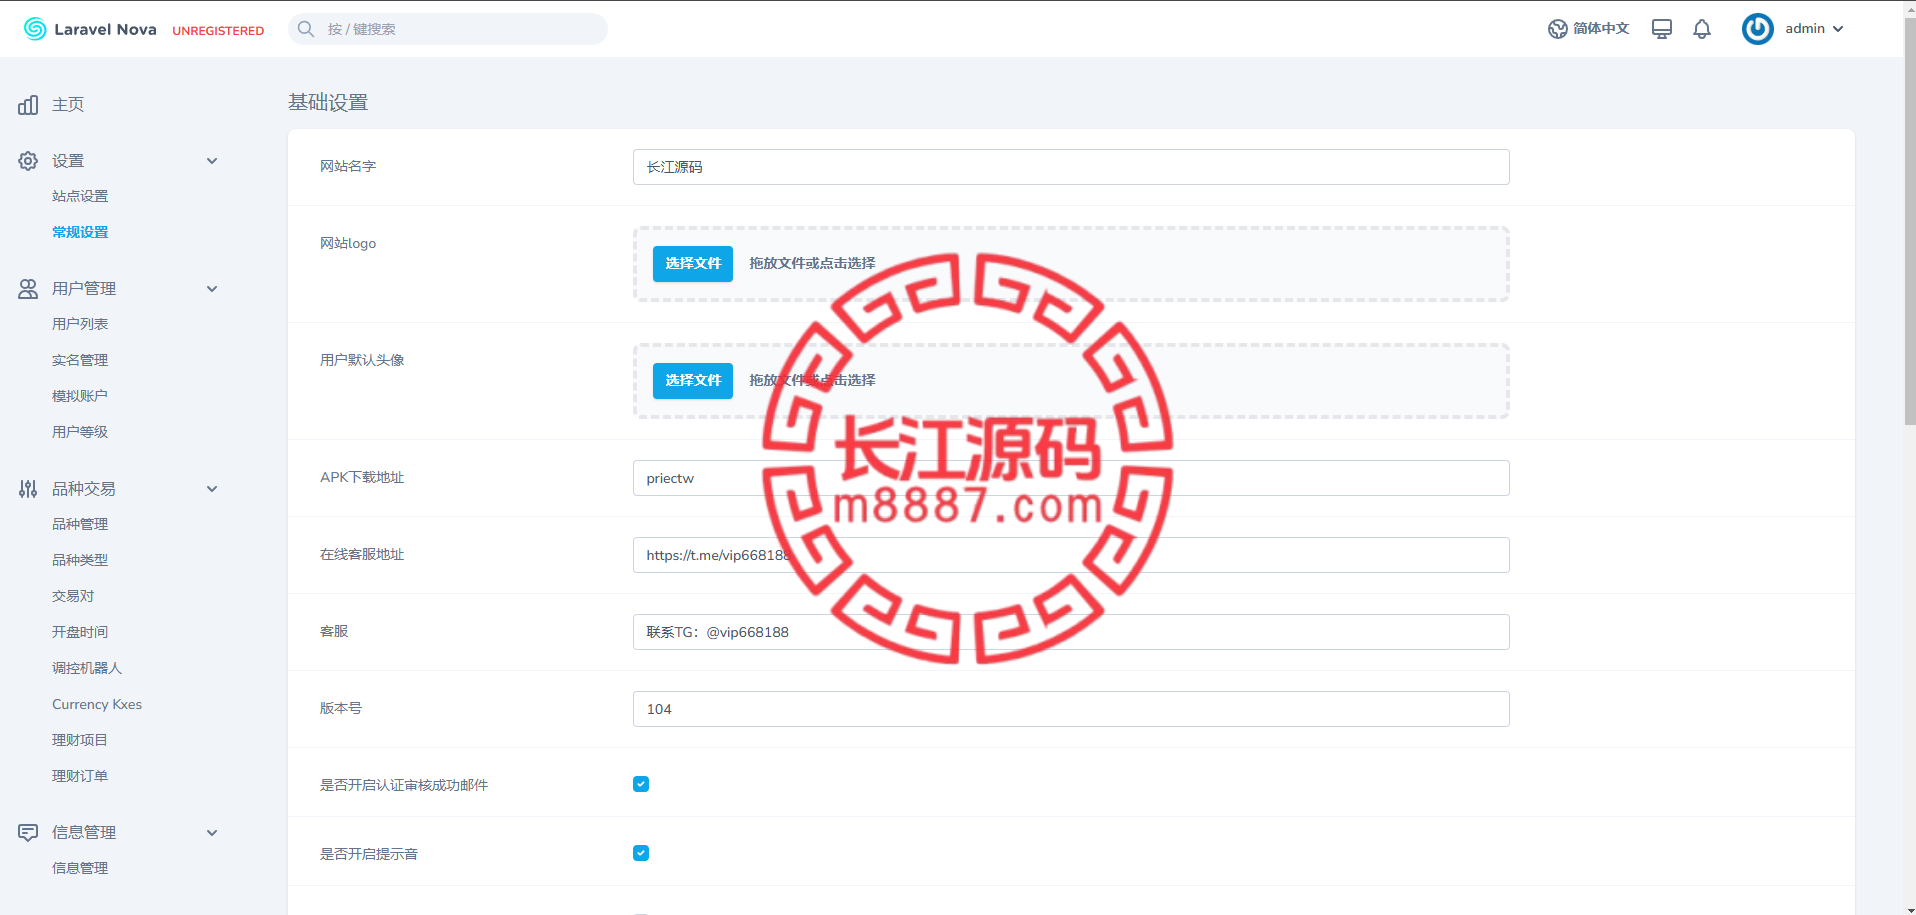The height and width of the screenshot is (915, 1916).
Task: Click 选择文件 for 网站logo
Action: tap(693, 264)
